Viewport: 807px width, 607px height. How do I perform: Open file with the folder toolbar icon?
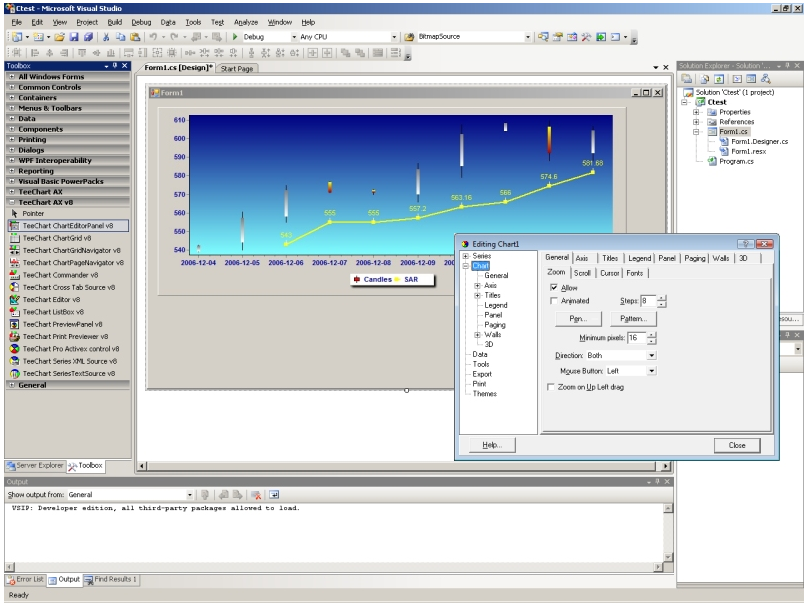coord(60,37)
